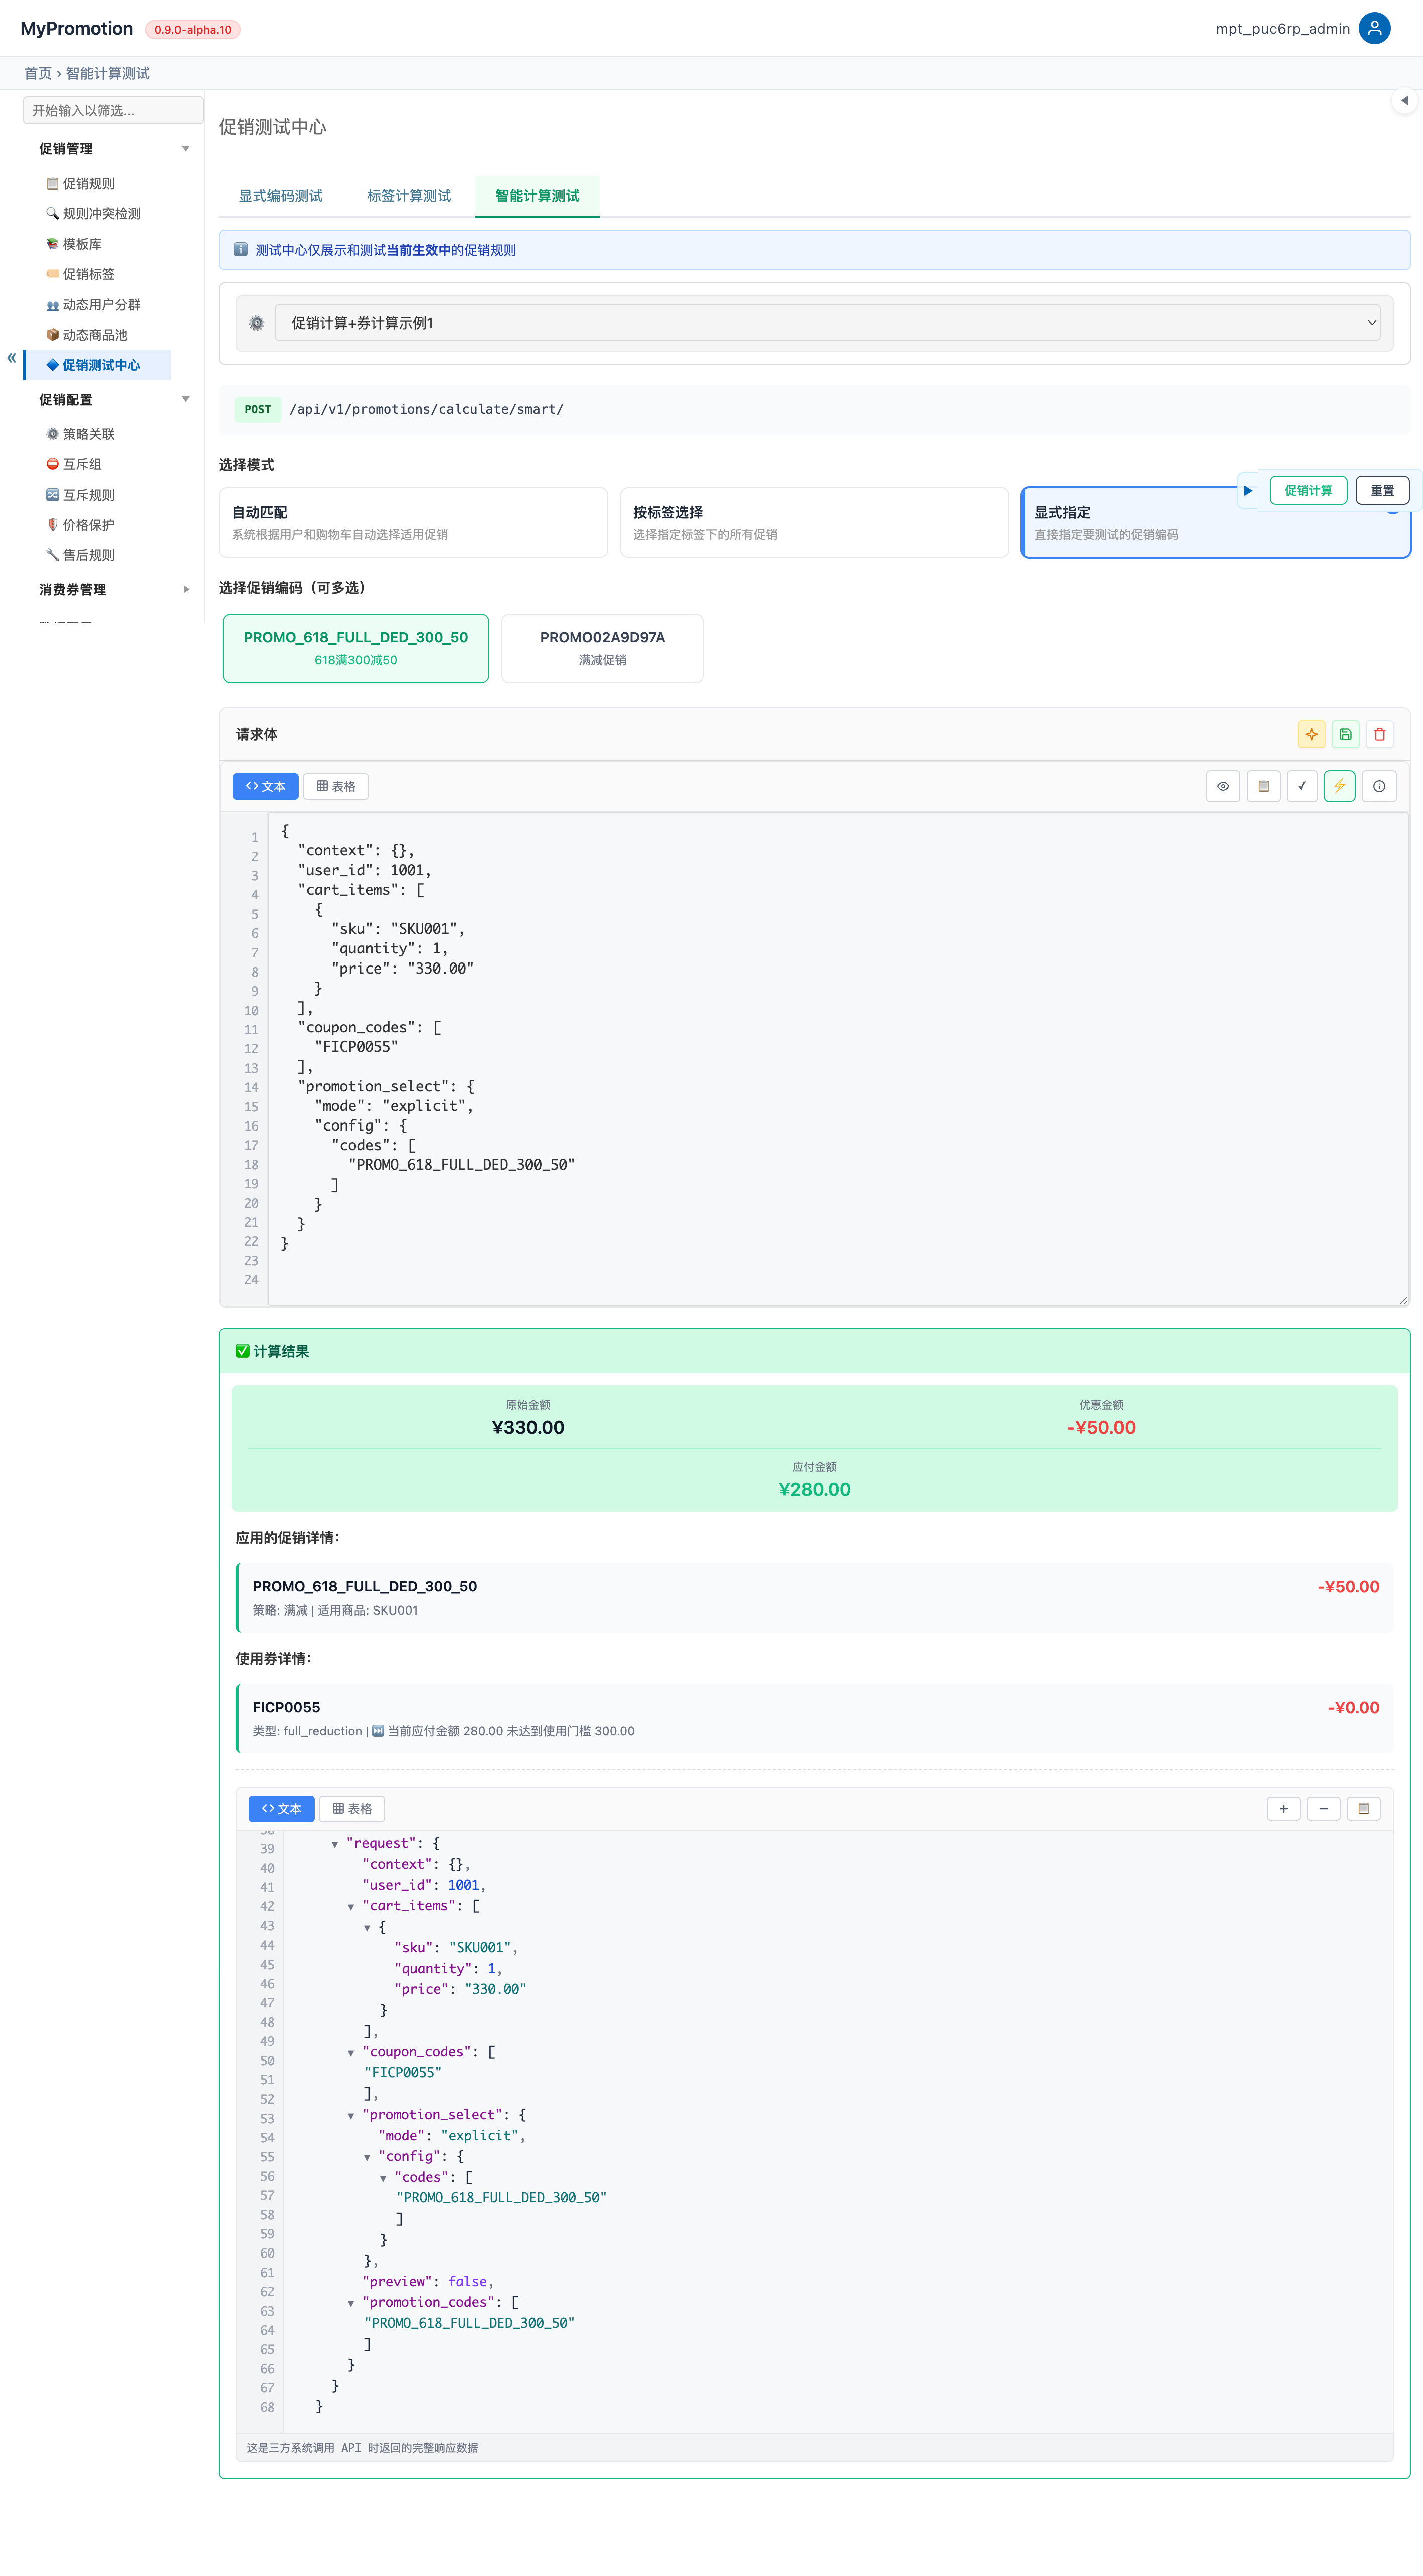
Task: Click into the request body JSON editor
Action: pos(838,1058)
